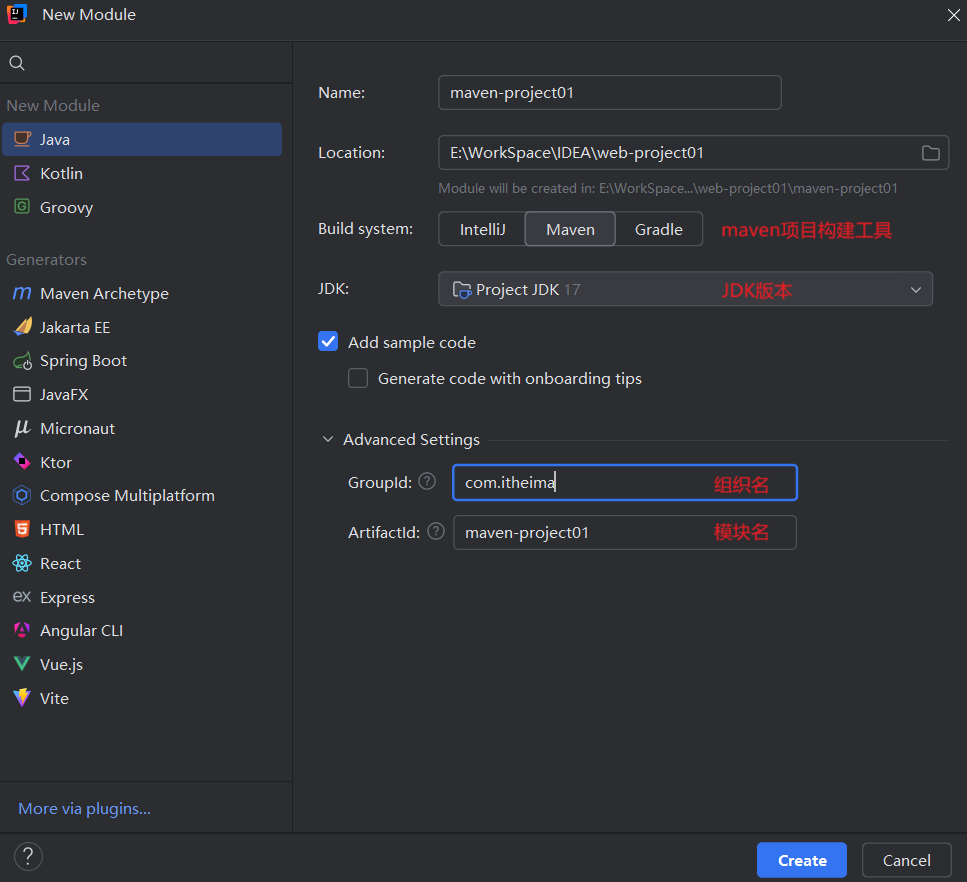The height and width of the screenshot is (882, 967).
Task: Select Groovy module label
Action: tap(67, 207)
